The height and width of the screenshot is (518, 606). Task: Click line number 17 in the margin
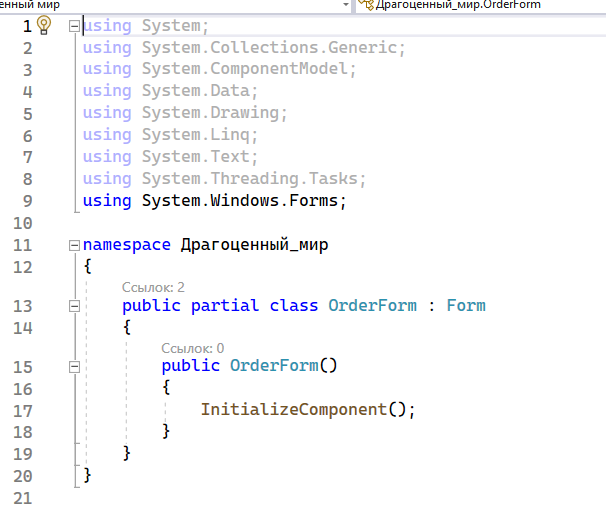click(23, 411)
